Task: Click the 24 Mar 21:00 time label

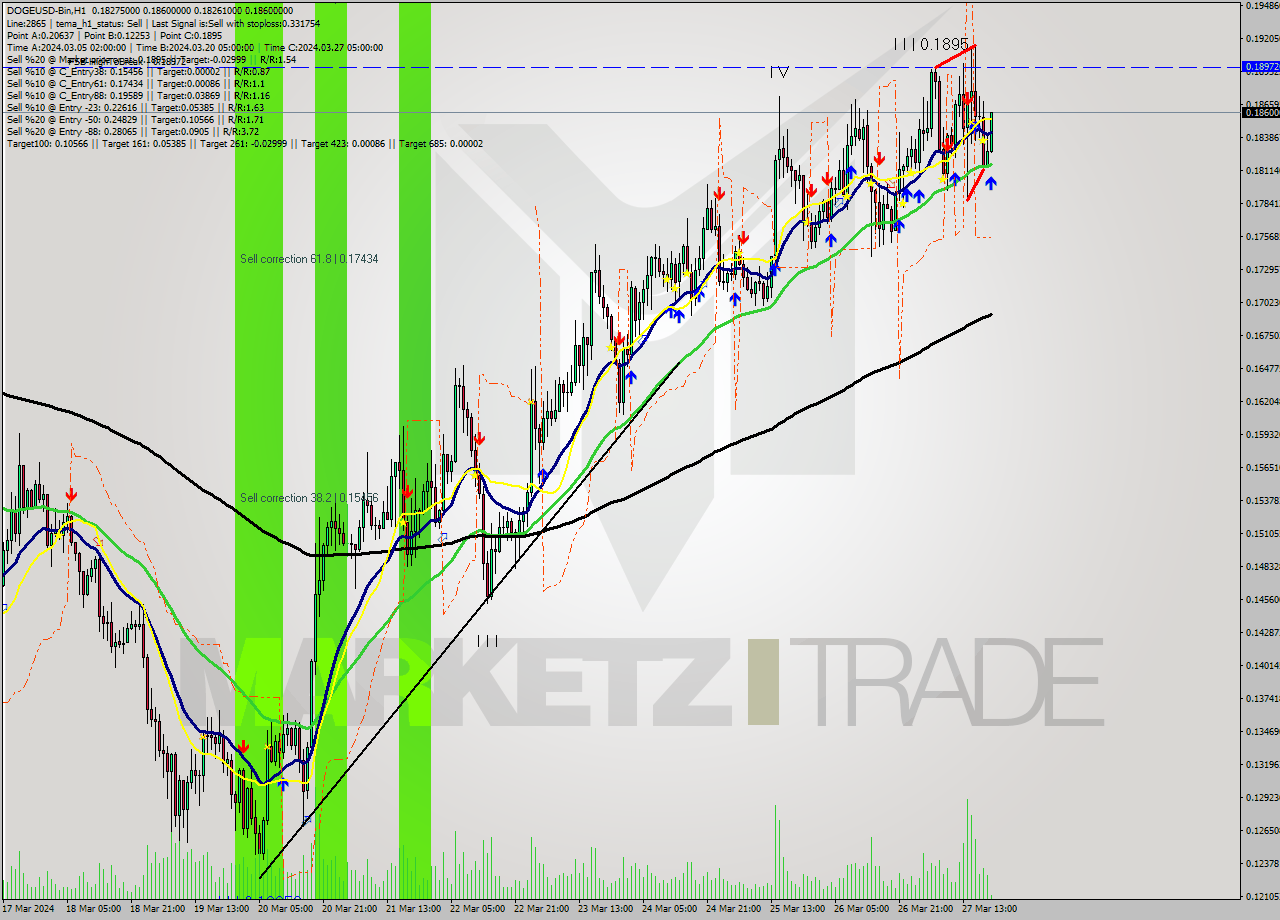Action: pyautogui.click(x=733, y=909)
